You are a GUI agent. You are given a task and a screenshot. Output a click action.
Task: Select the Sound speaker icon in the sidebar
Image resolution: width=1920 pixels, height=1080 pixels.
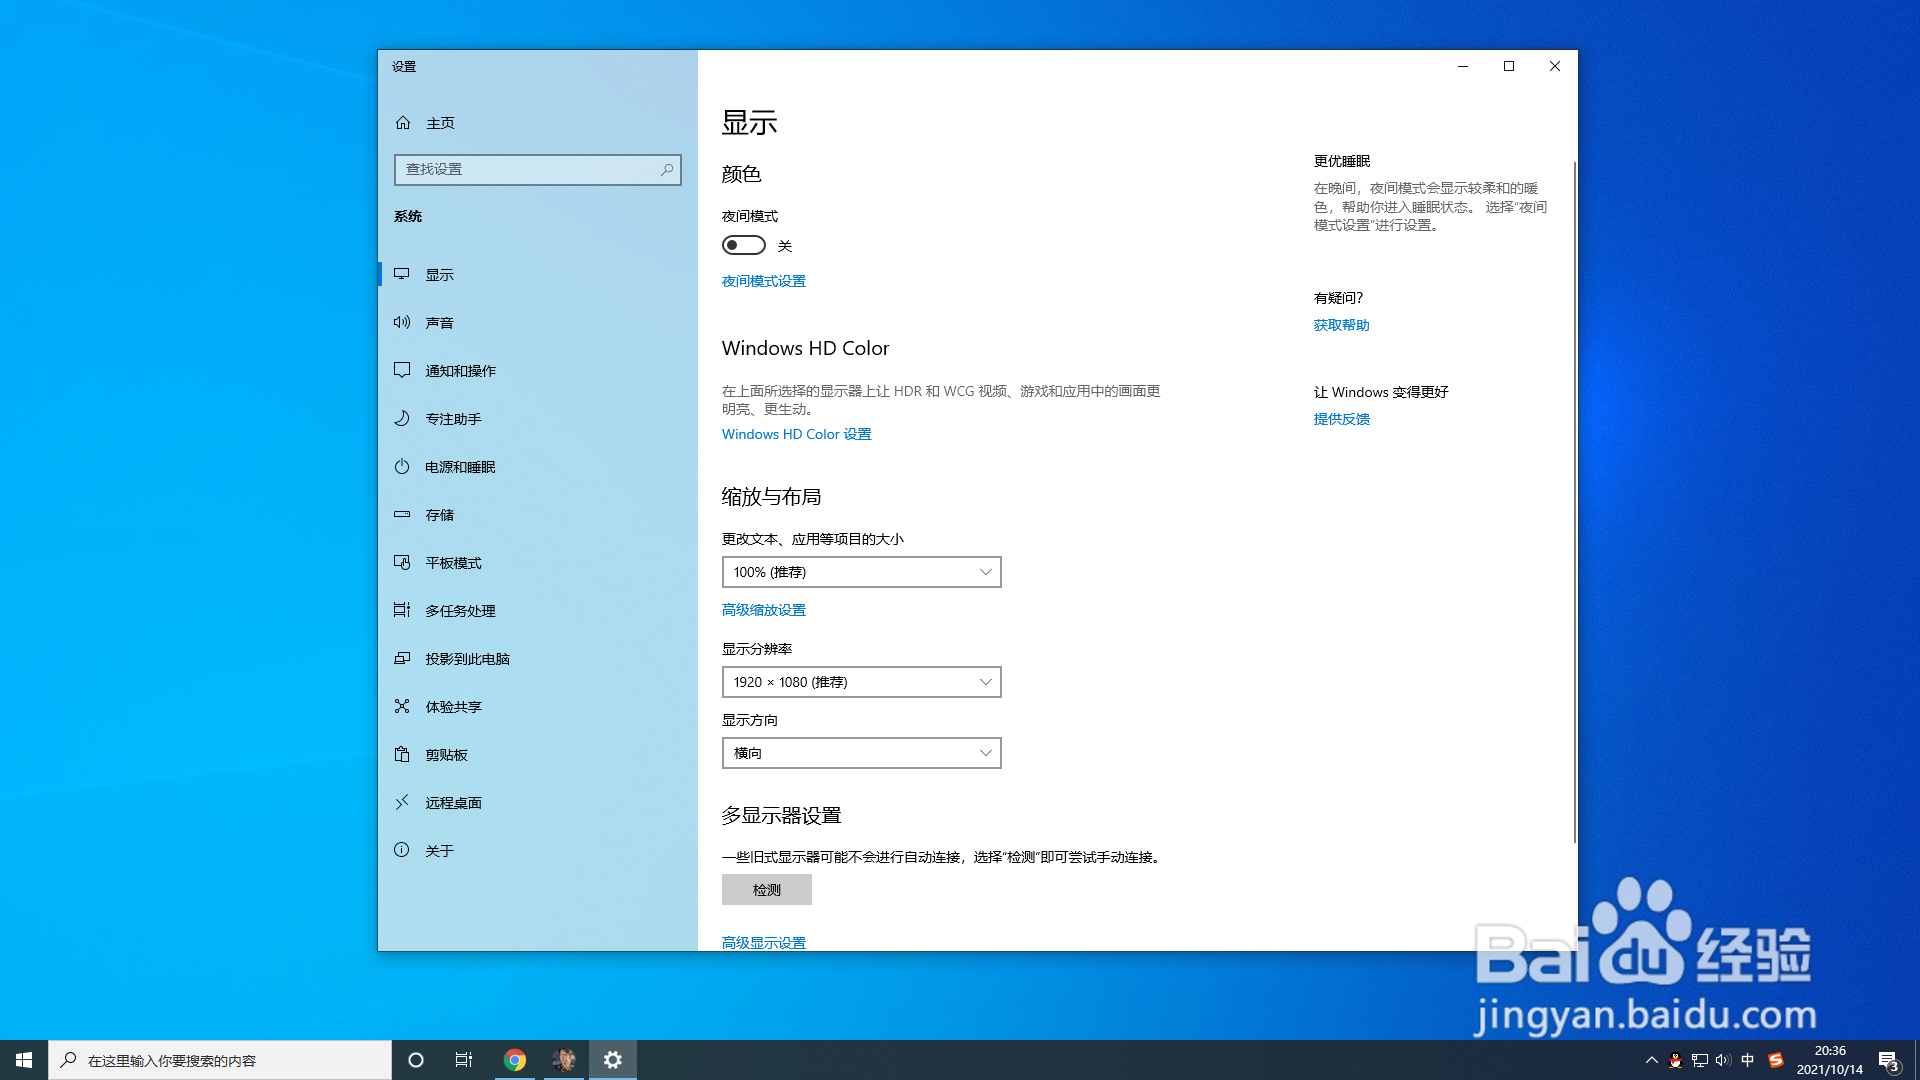point(402,322)
